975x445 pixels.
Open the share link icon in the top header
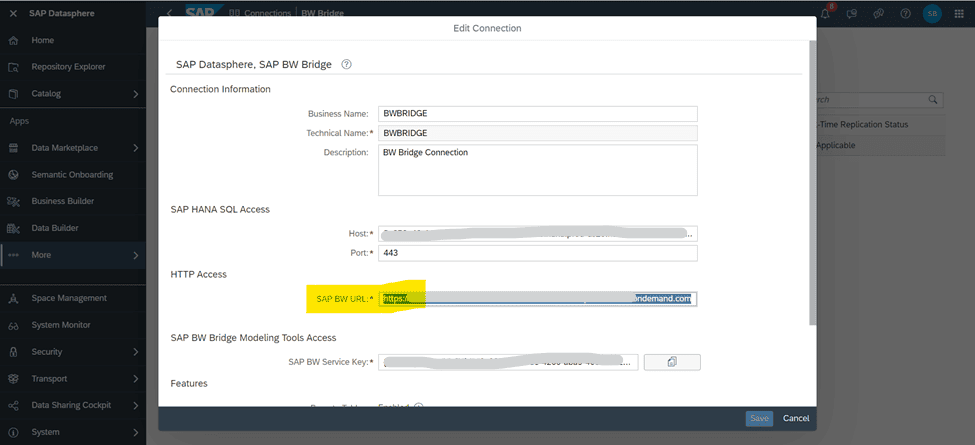click(x=879, y=13)
